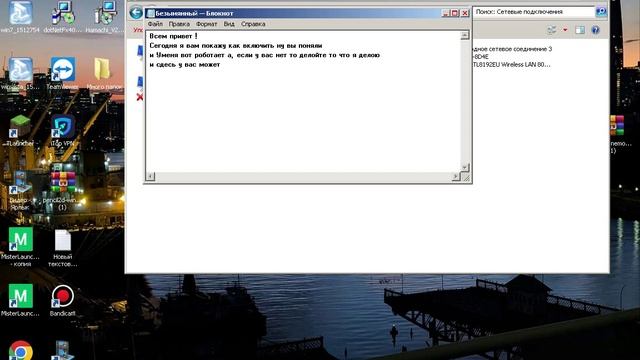This screenshot has height=360, width=640.
Task: Open the MisterLauncher - копия shortcut
Action: (20, 247)
